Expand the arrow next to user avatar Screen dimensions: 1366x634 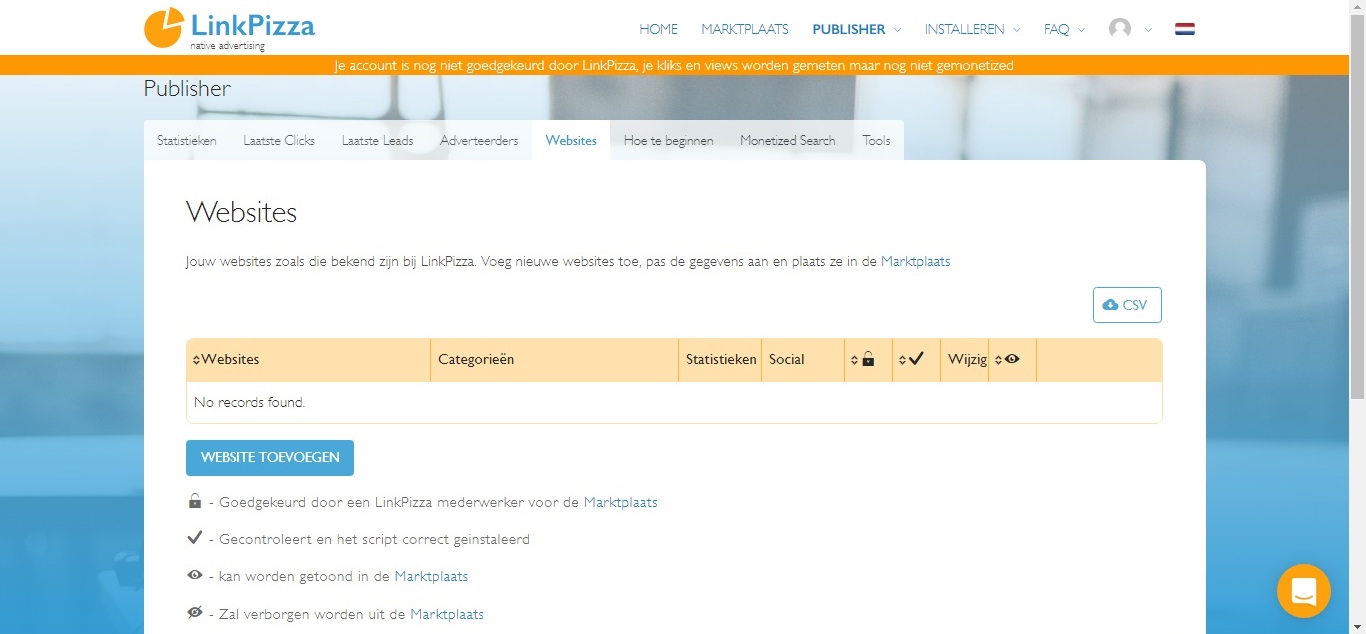tap(1148, 30)
